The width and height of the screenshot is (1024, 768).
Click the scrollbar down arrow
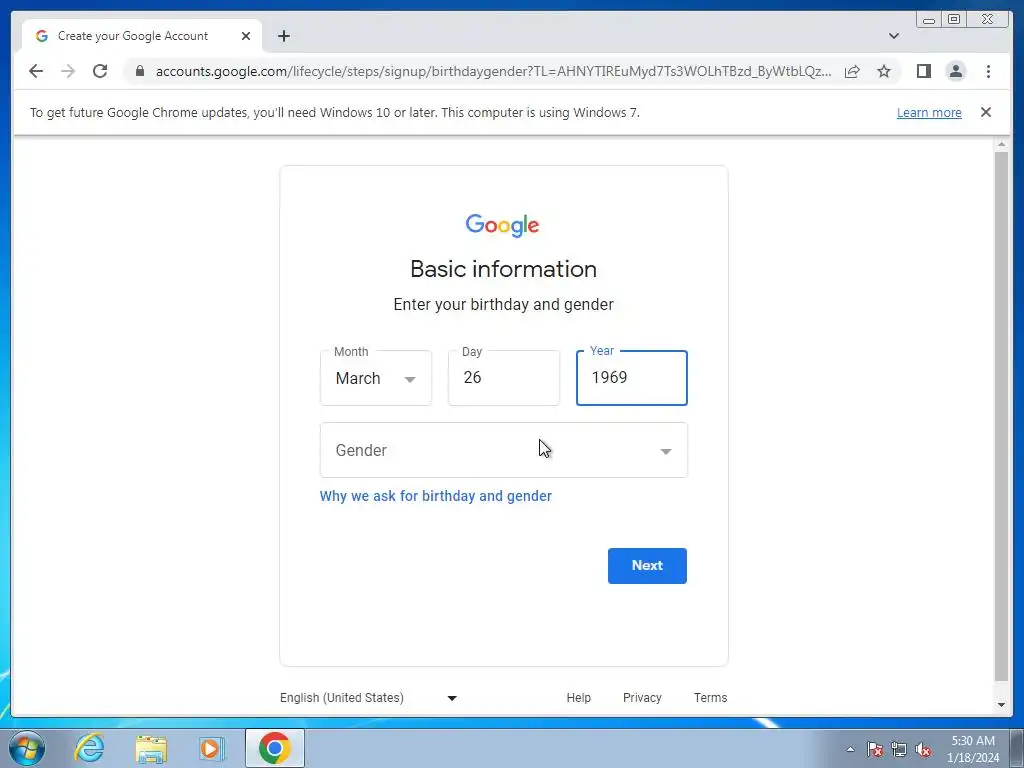(1001, 705)
